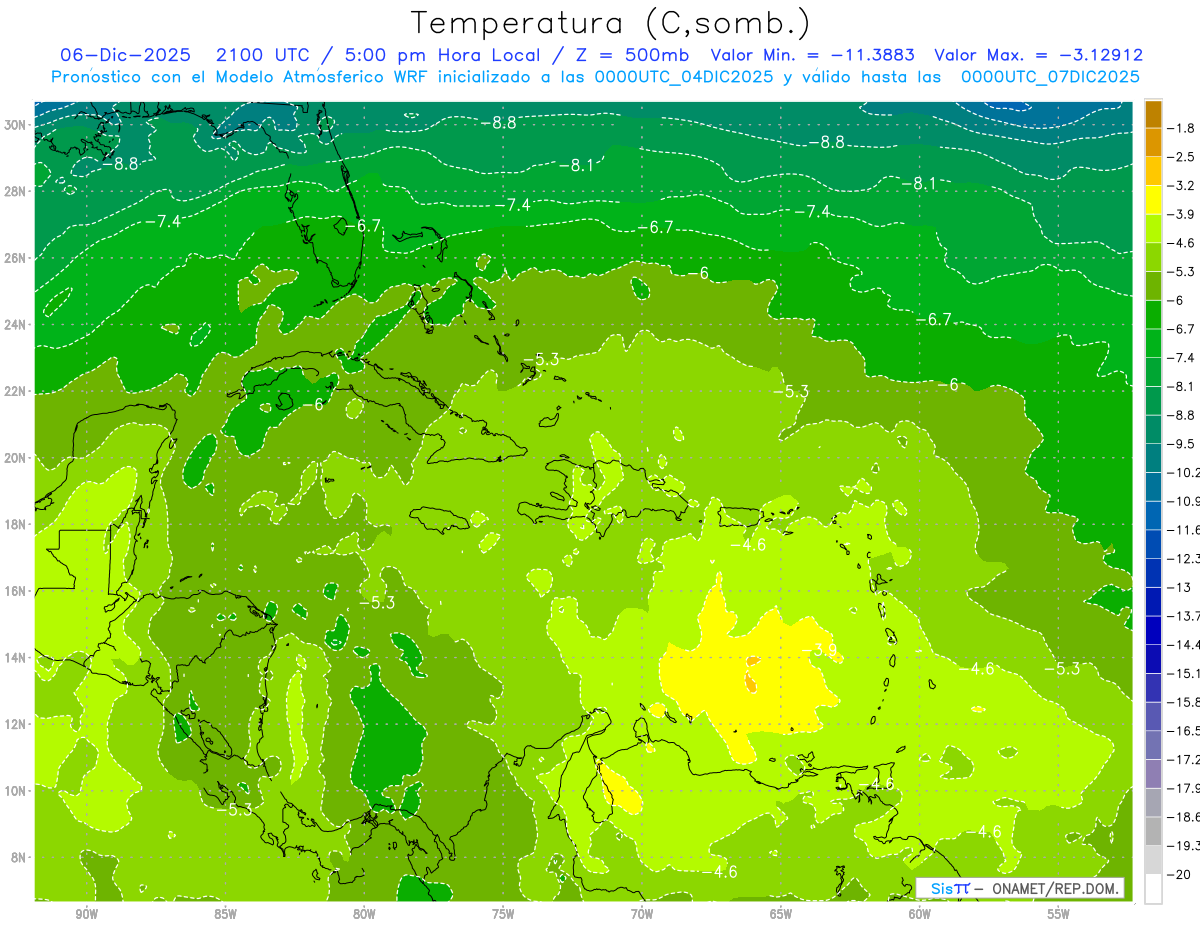Click the '22N' latitude axis label
1200x927 pixels.
15,391
